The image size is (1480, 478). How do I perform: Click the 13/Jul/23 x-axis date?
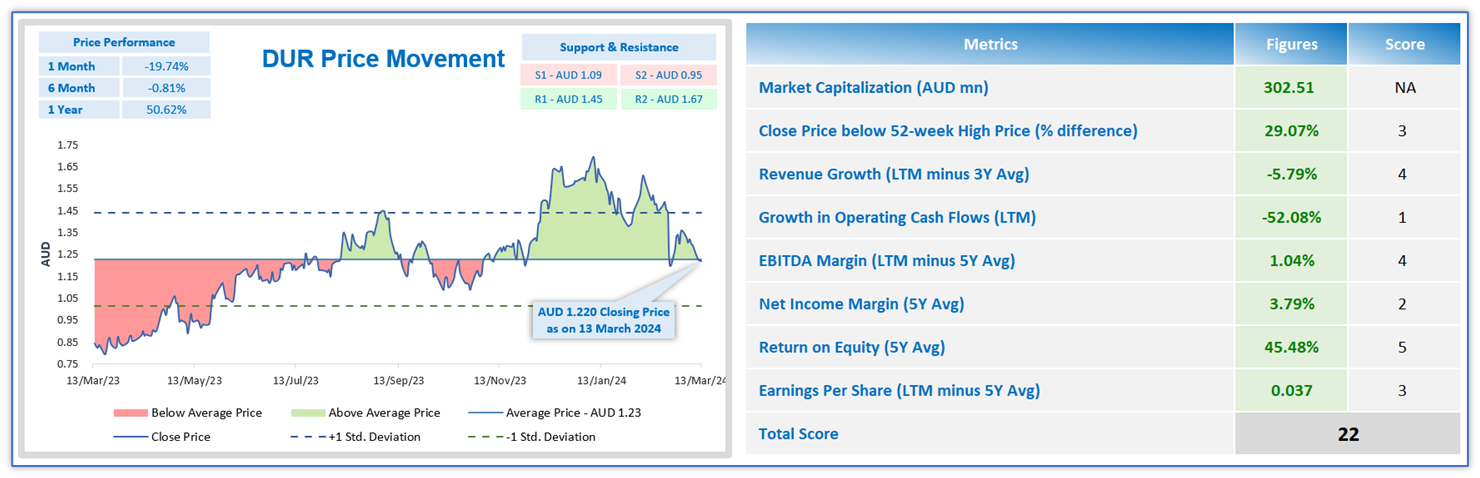click(296, 381)
